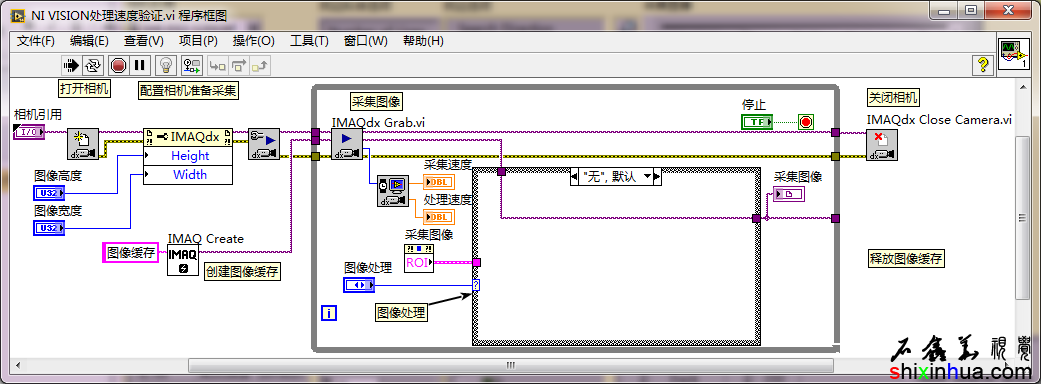Select the IMAQ Create node
This screenshot has height=384, width=1041.
(x=183, y=260)
